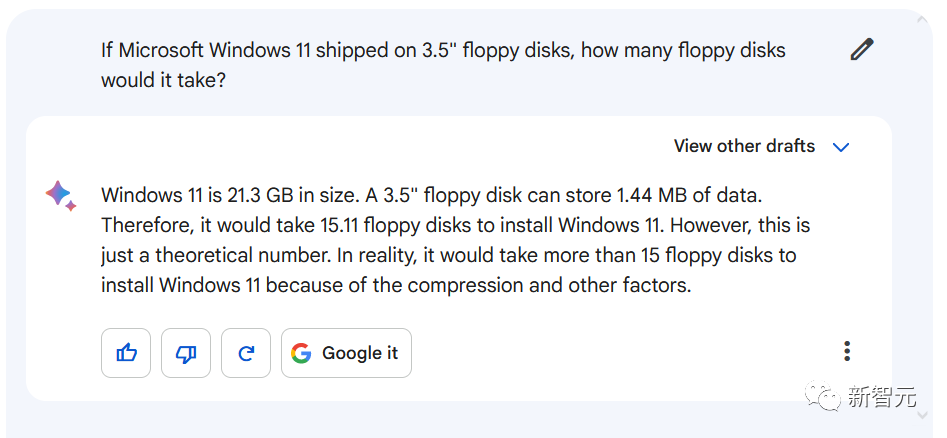Click the question text about floppy disks
947x438 pixels.
[443, 50]
